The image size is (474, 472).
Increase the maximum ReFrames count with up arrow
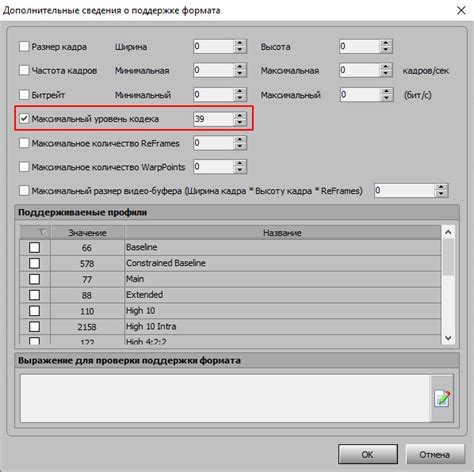pyautogui.click(x=240, y=139)
